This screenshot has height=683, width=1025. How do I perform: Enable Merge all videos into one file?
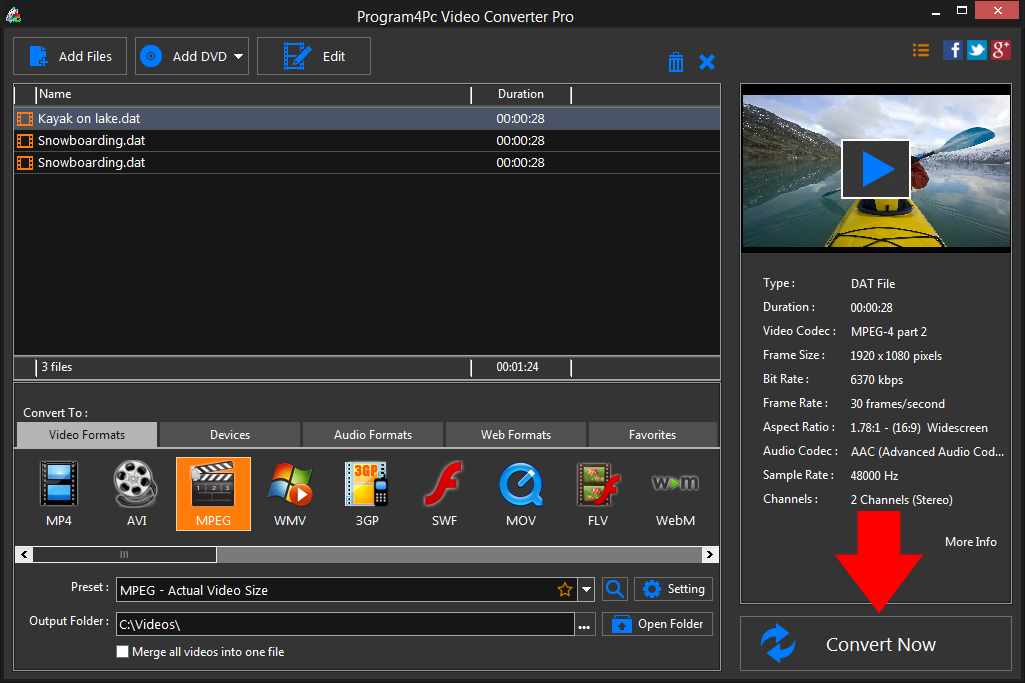point(123,652)
